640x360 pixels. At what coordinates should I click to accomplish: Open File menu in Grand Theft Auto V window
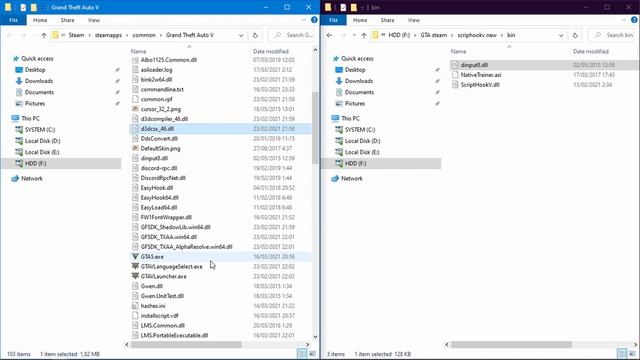(13, 20)
